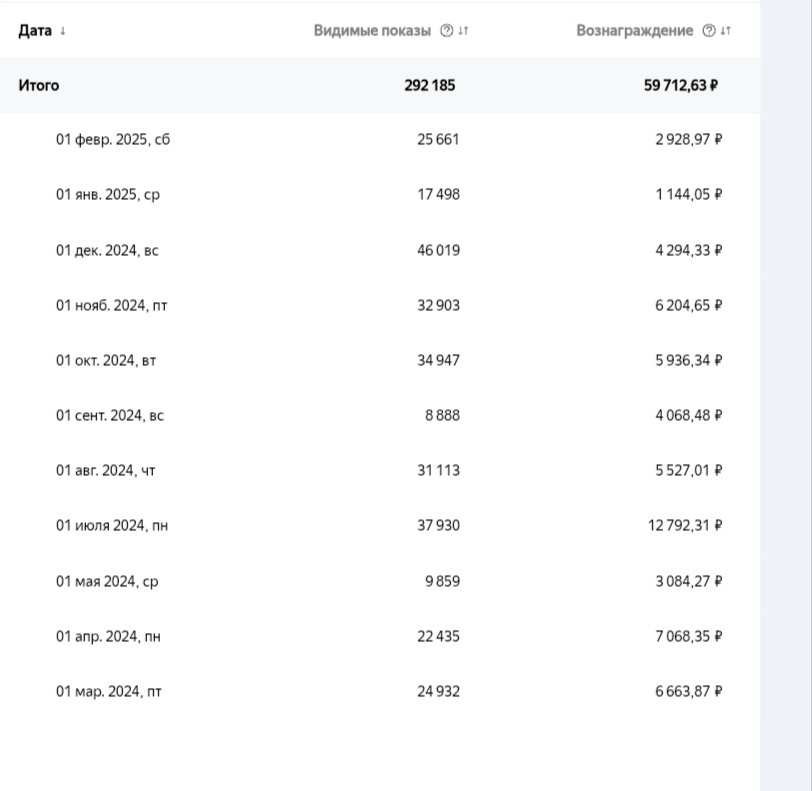Screen dimensions: 812x791
Task: Open help tooltip icon for Видимые показы
Action: [446, 31]
